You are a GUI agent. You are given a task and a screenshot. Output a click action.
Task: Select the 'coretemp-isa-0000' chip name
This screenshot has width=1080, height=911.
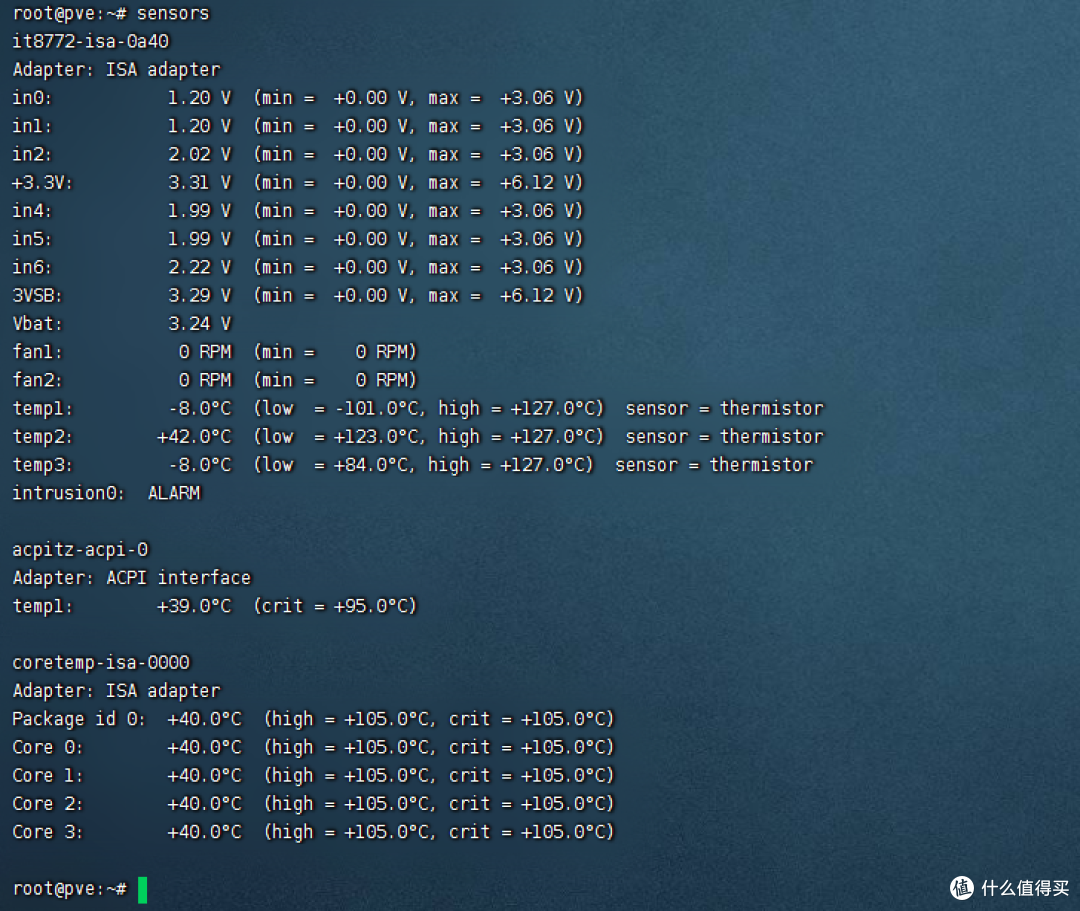point(101,662)
